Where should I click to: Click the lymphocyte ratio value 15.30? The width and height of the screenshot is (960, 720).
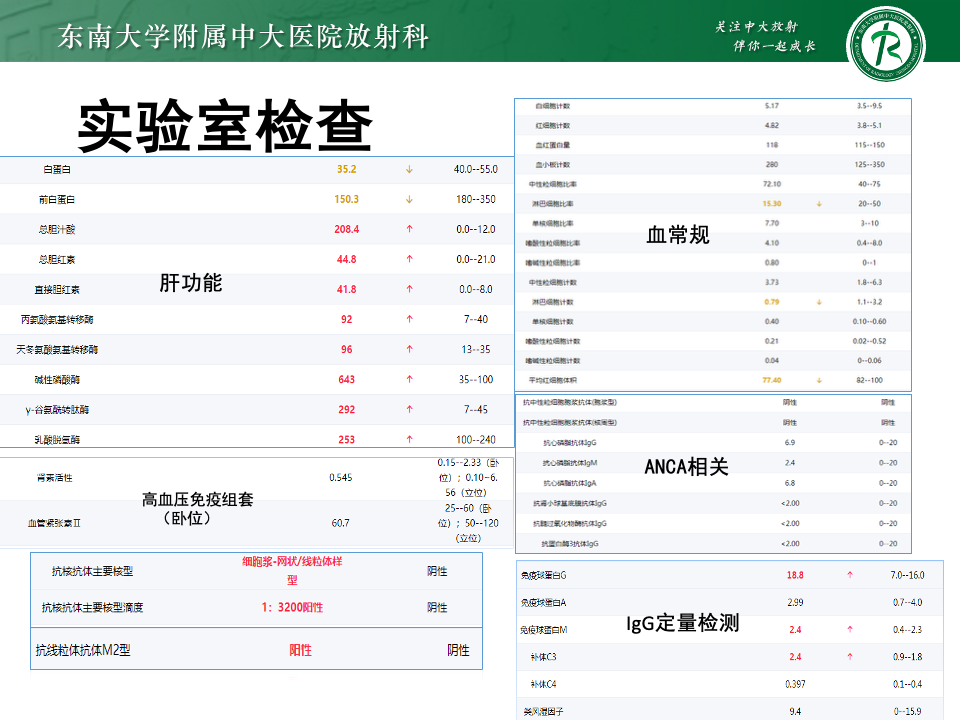771,204
